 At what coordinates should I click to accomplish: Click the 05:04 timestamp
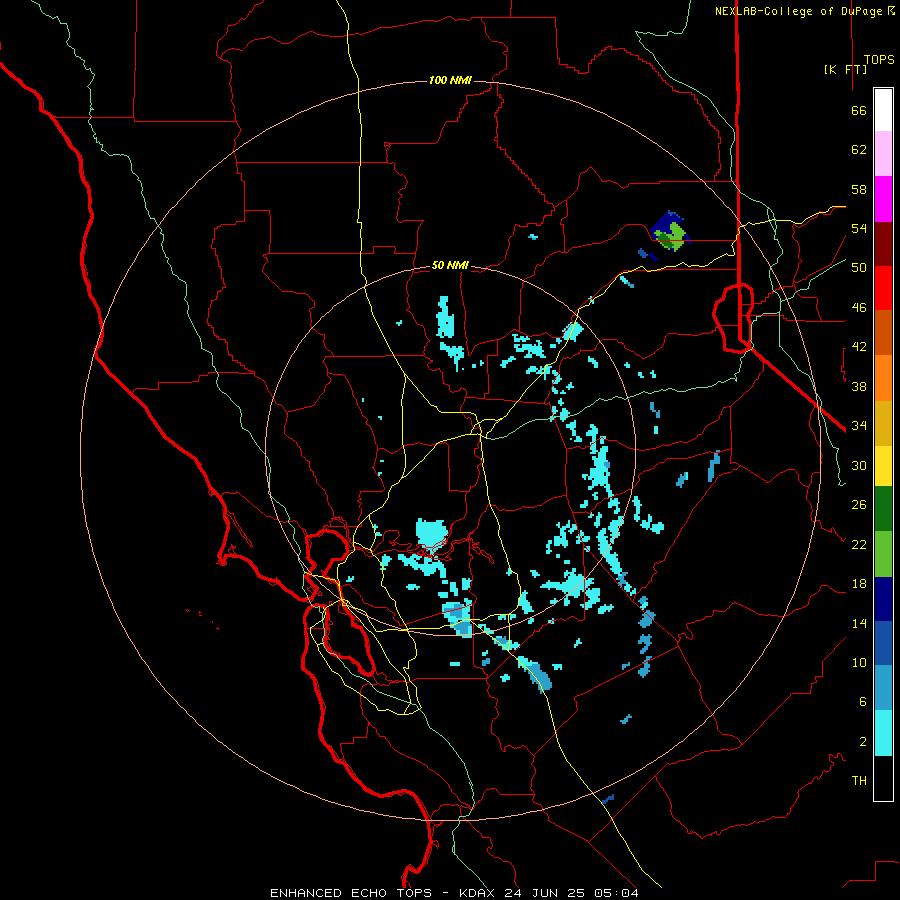pos(616,893)
